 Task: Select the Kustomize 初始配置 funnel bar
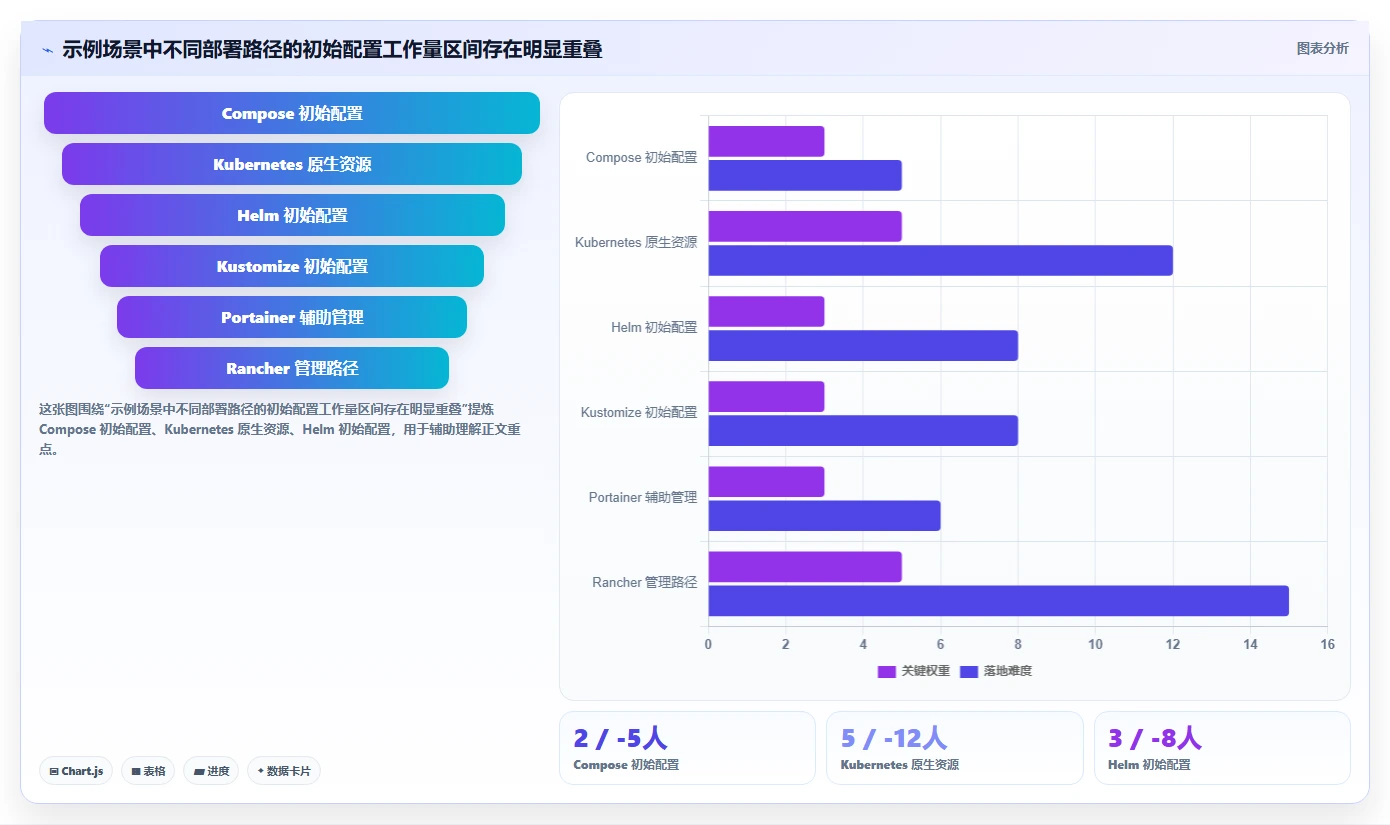click(292, 266)
